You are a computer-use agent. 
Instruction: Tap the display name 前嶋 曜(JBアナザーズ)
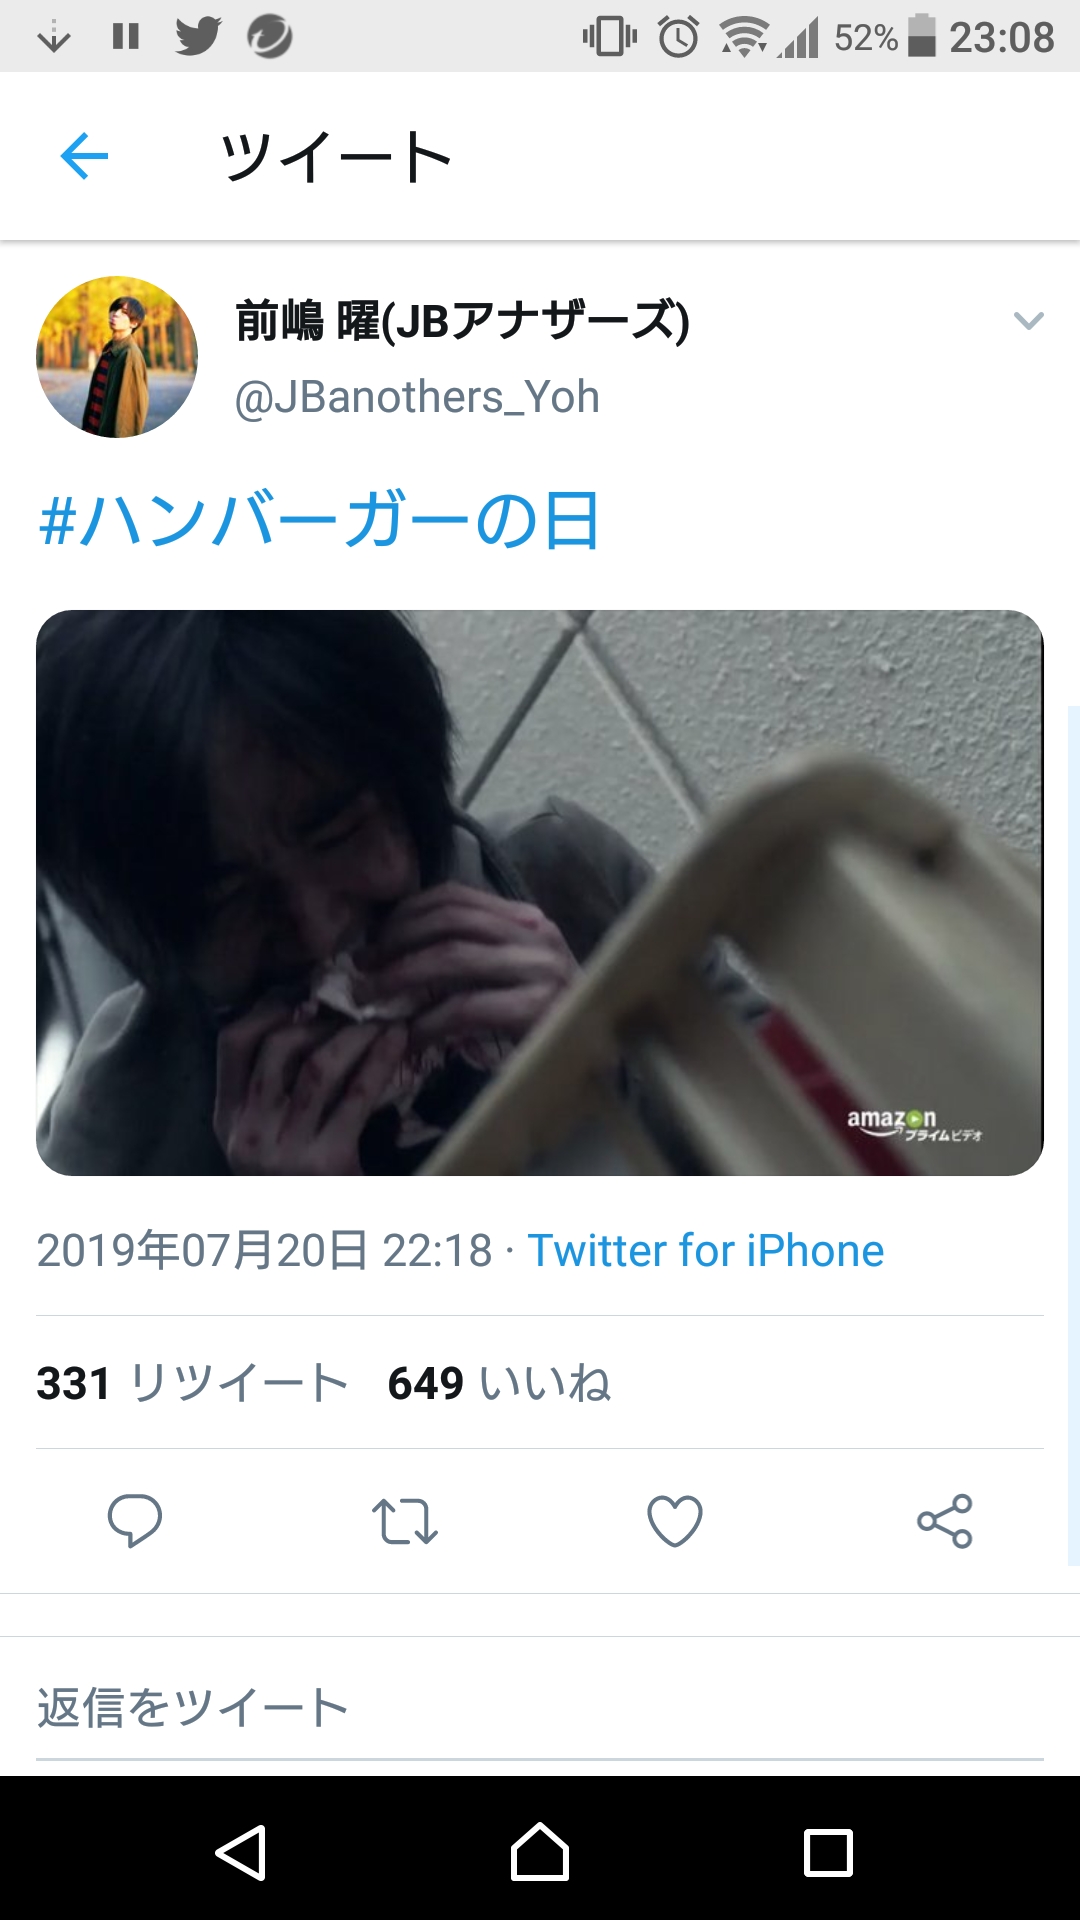[x=462, y=321]
